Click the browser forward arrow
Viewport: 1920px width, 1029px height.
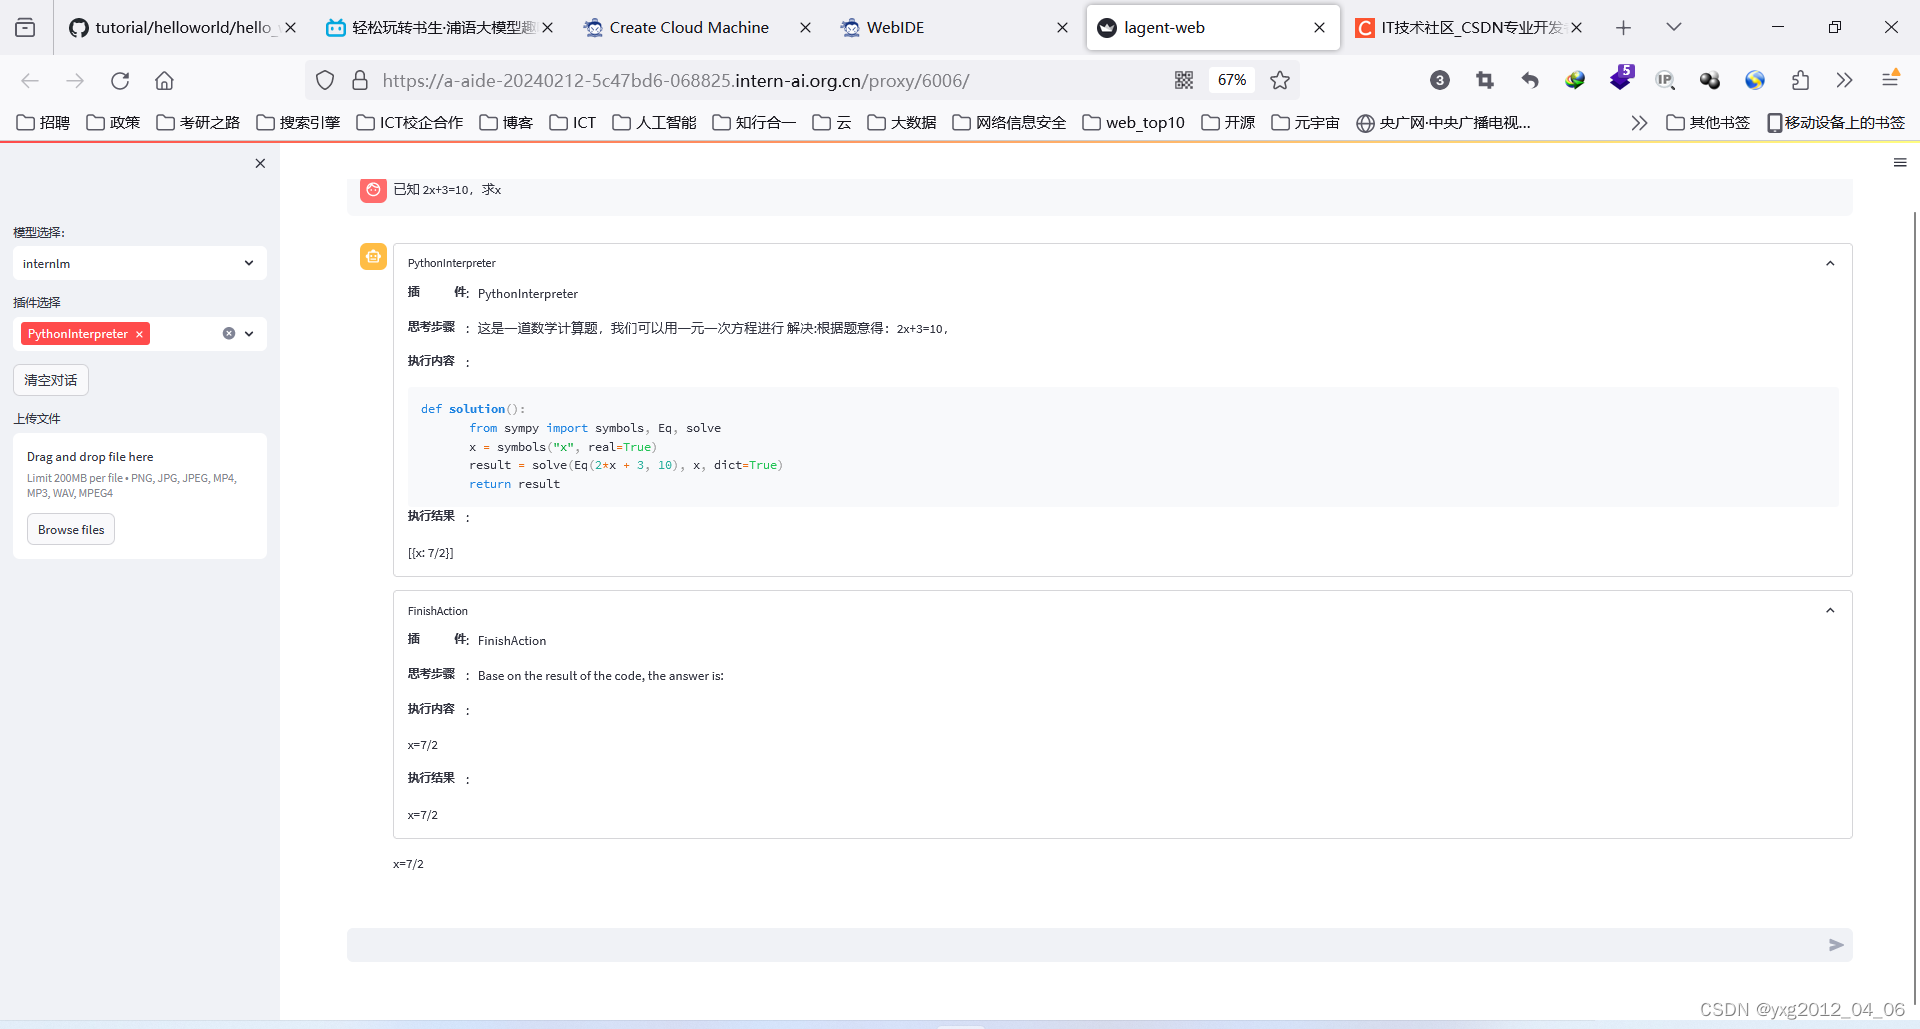click(x=75, y=80)
